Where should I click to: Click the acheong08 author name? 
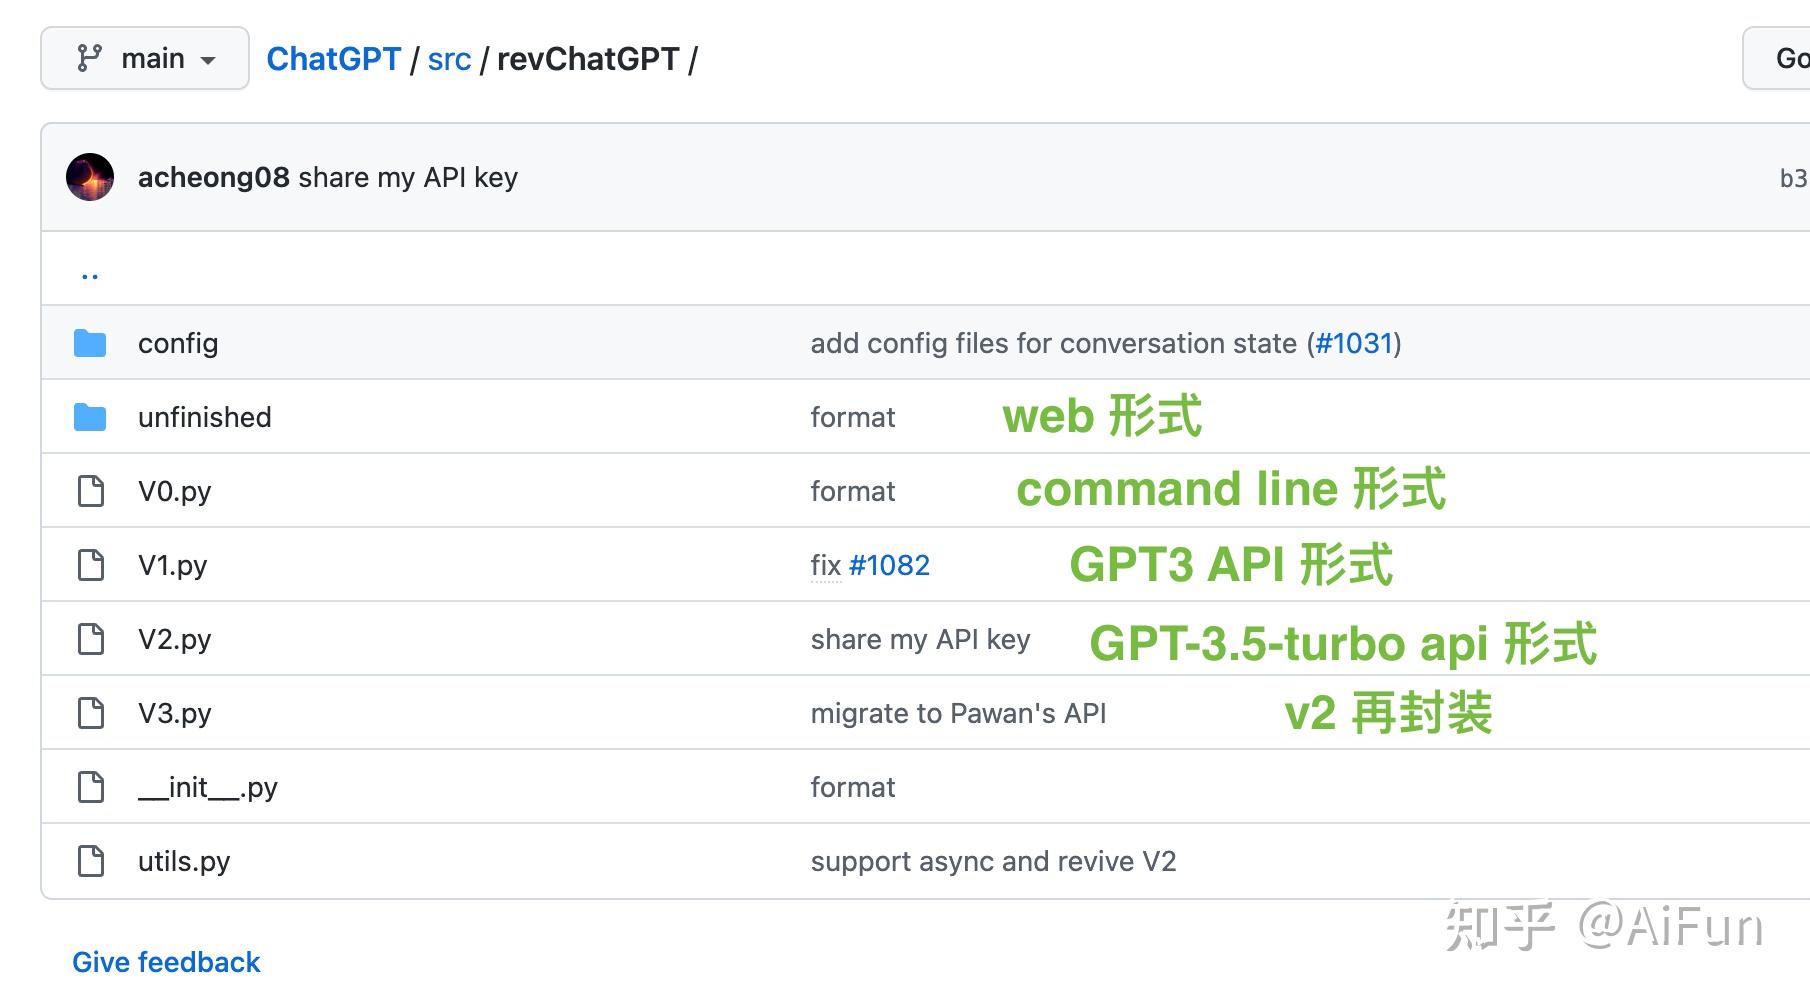coord(213,178)
